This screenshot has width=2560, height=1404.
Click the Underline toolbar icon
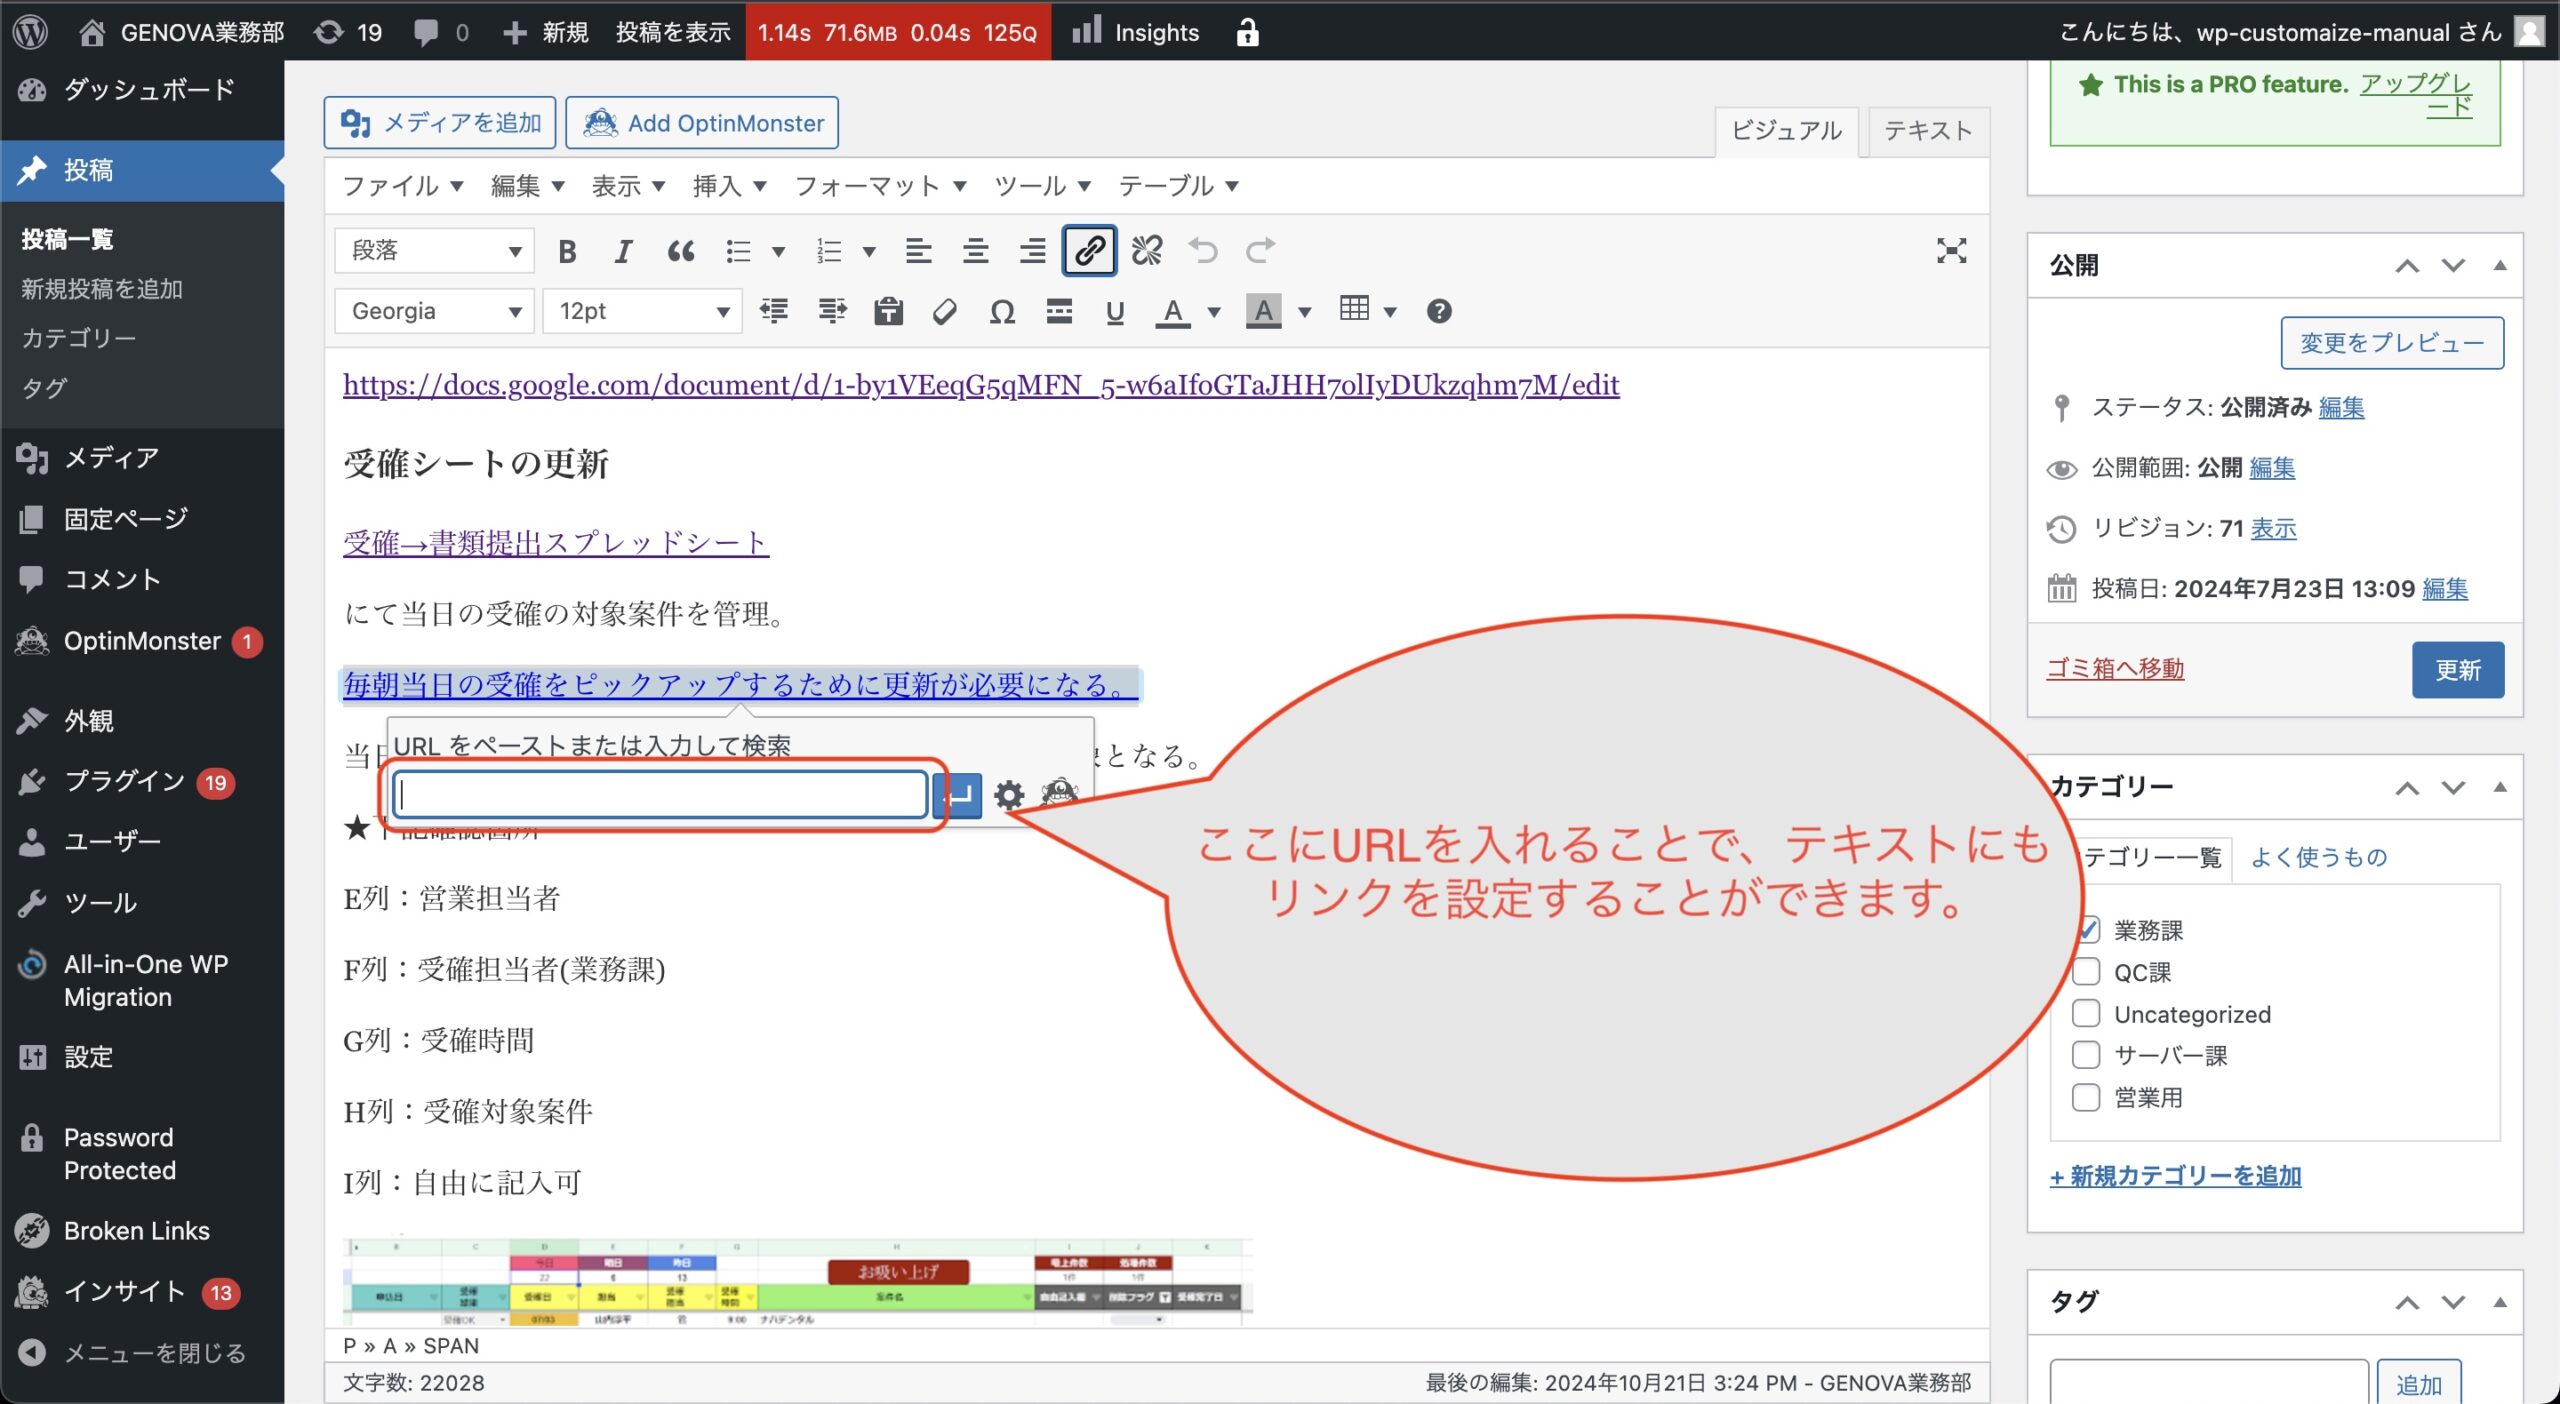[1114, 312]
